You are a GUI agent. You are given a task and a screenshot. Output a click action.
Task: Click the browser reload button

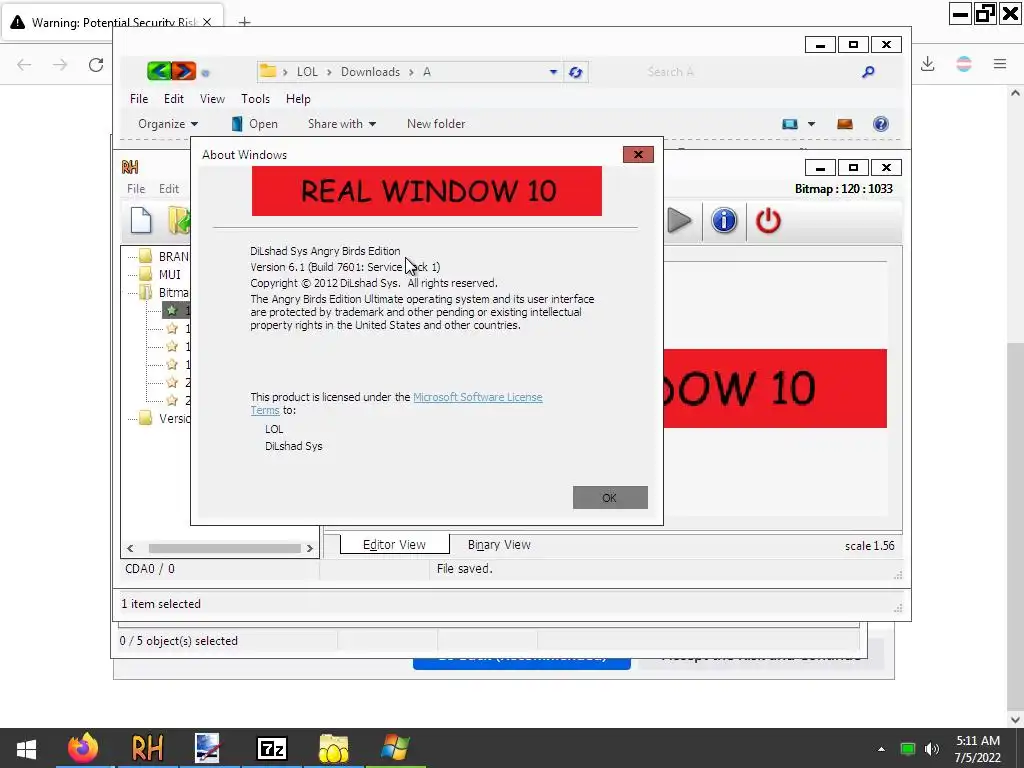96,64
